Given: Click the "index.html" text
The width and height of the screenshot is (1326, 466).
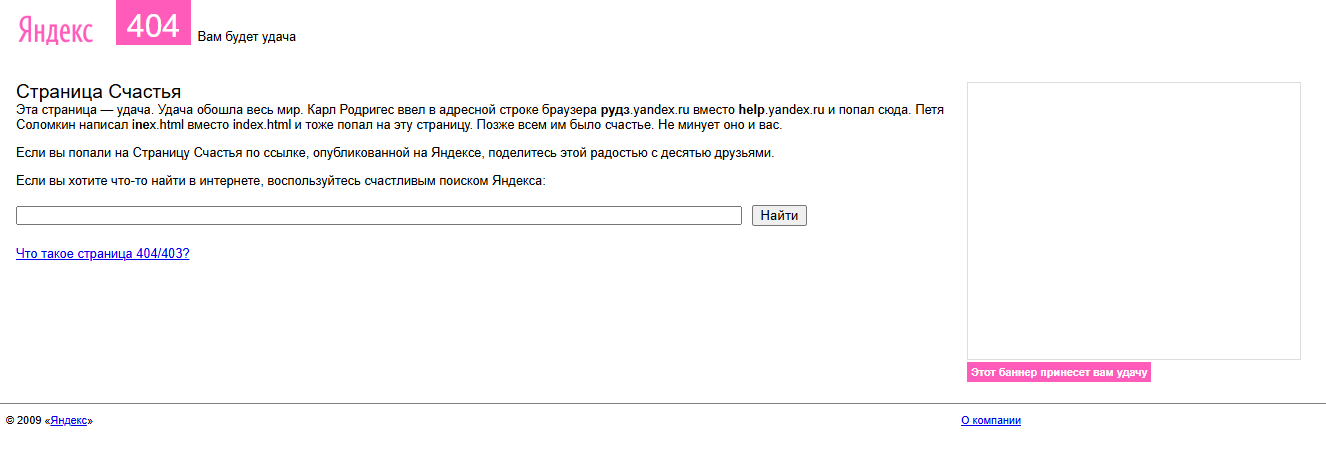Looking at the screenshot, I should tap(262, 126).
